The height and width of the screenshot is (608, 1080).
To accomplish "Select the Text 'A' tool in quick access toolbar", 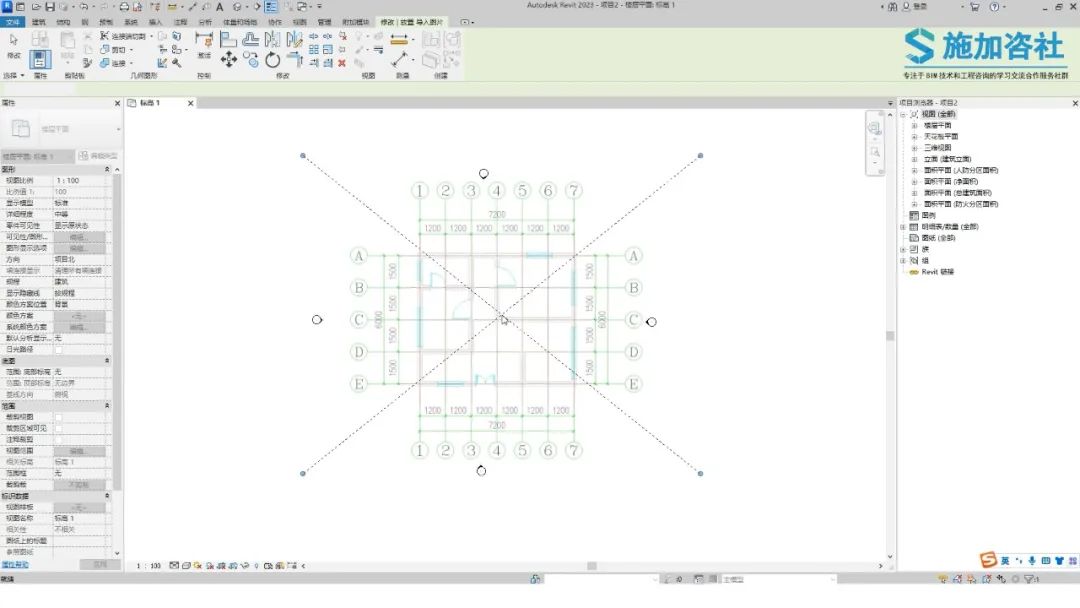I will coord(220,7).
